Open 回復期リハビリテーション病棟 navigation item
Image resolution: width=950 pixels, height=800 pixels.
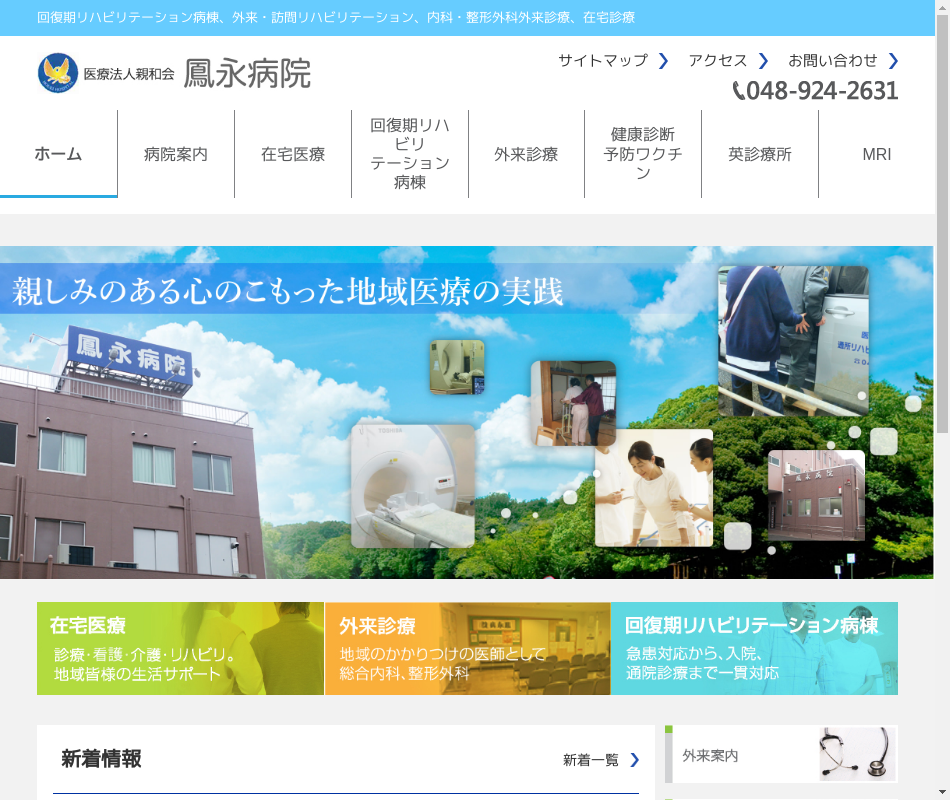click(410, 154)
